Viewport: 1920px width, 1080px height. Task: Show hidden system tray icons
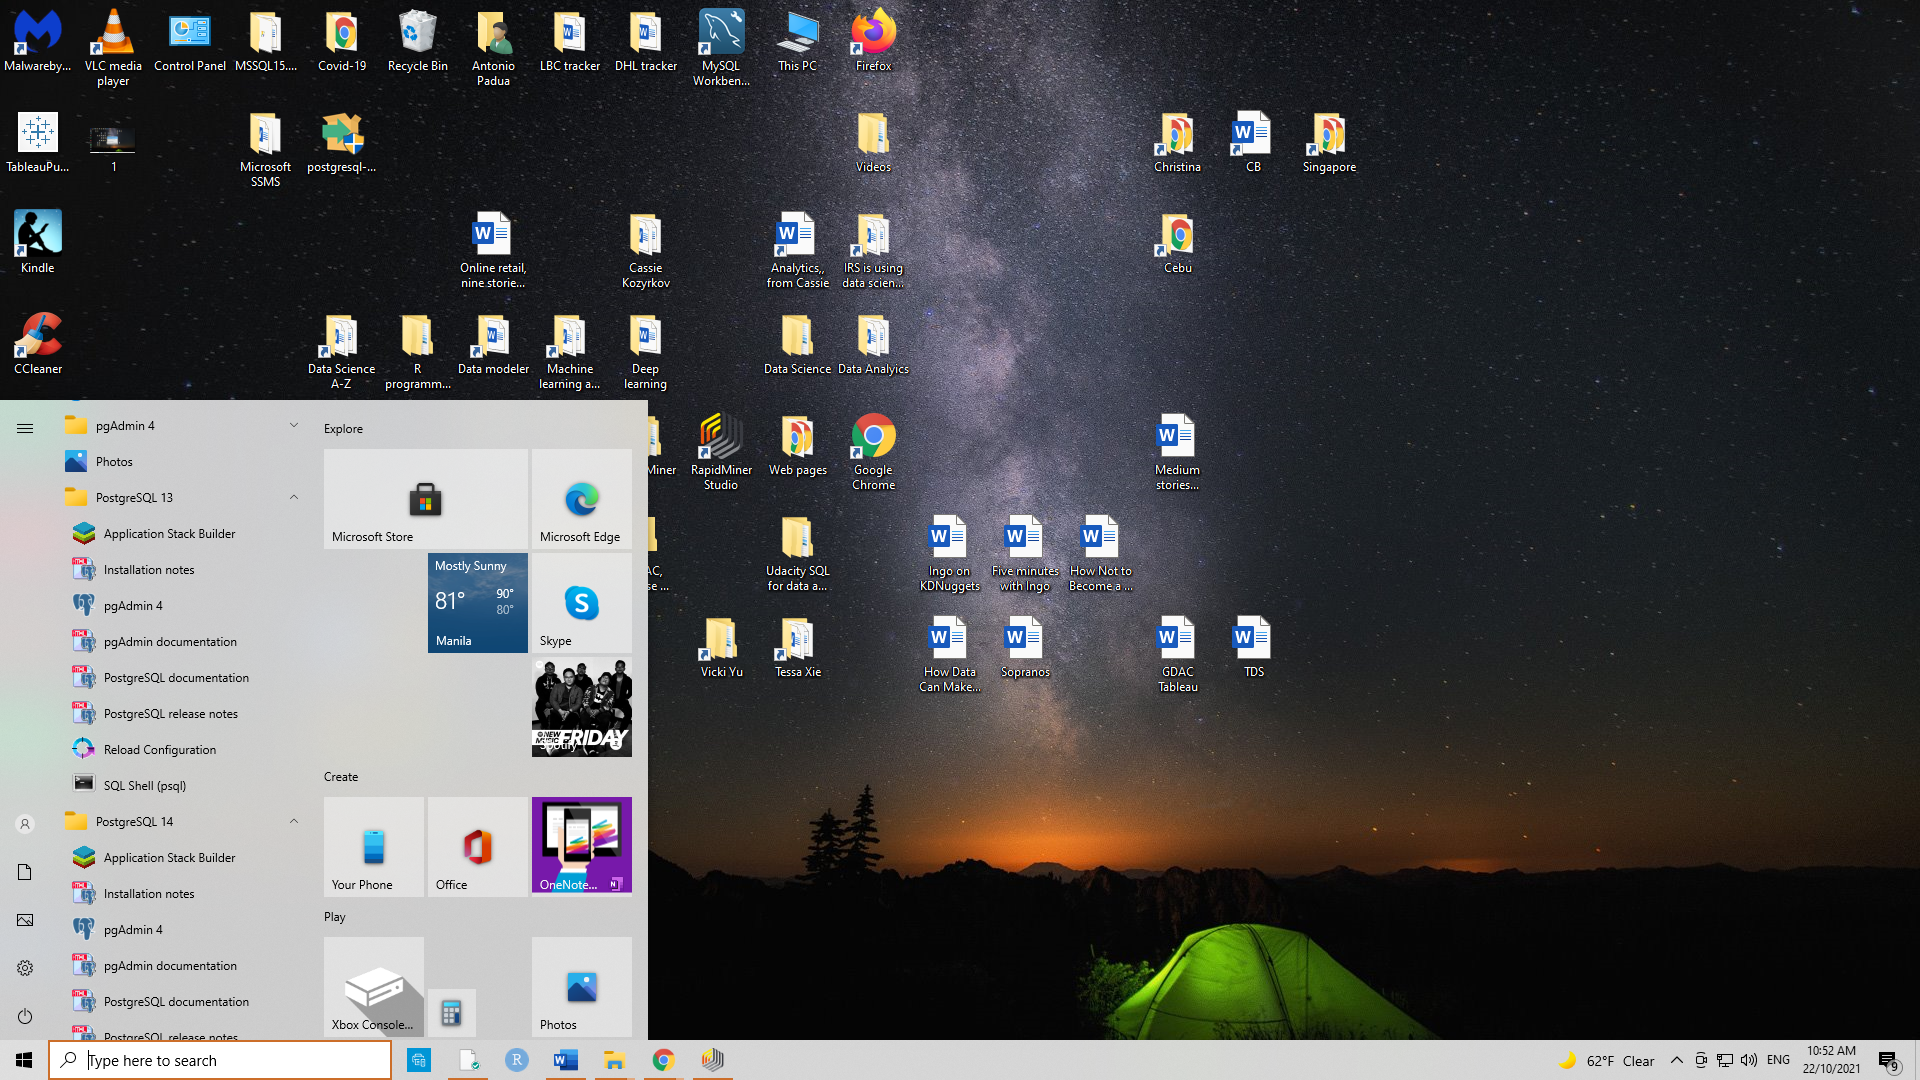[1677, 1060]
